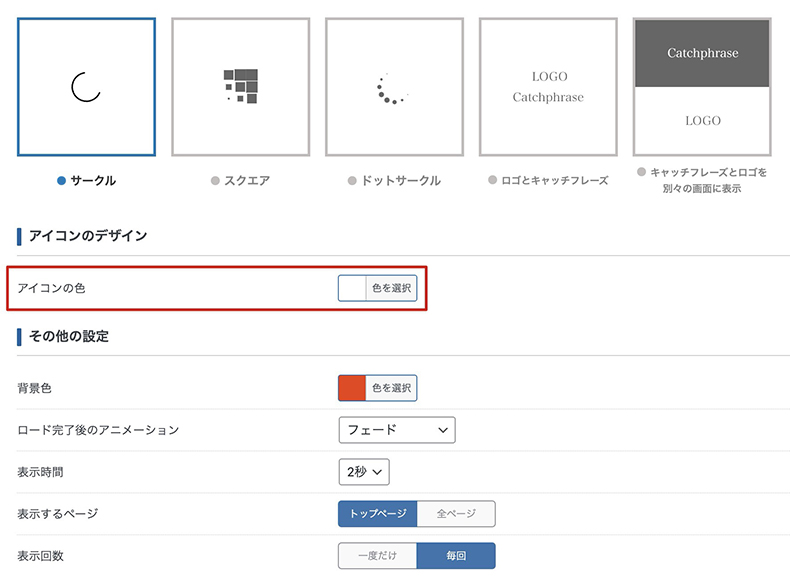The image size is (790, 587).
Task: Click 色を選択 button for 背景色
Action: [x=391, y=388]
